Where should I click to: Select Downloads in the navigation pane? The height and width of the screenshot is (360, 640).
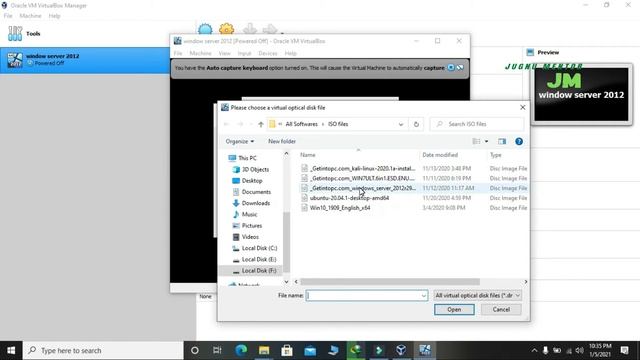point(251,203)
